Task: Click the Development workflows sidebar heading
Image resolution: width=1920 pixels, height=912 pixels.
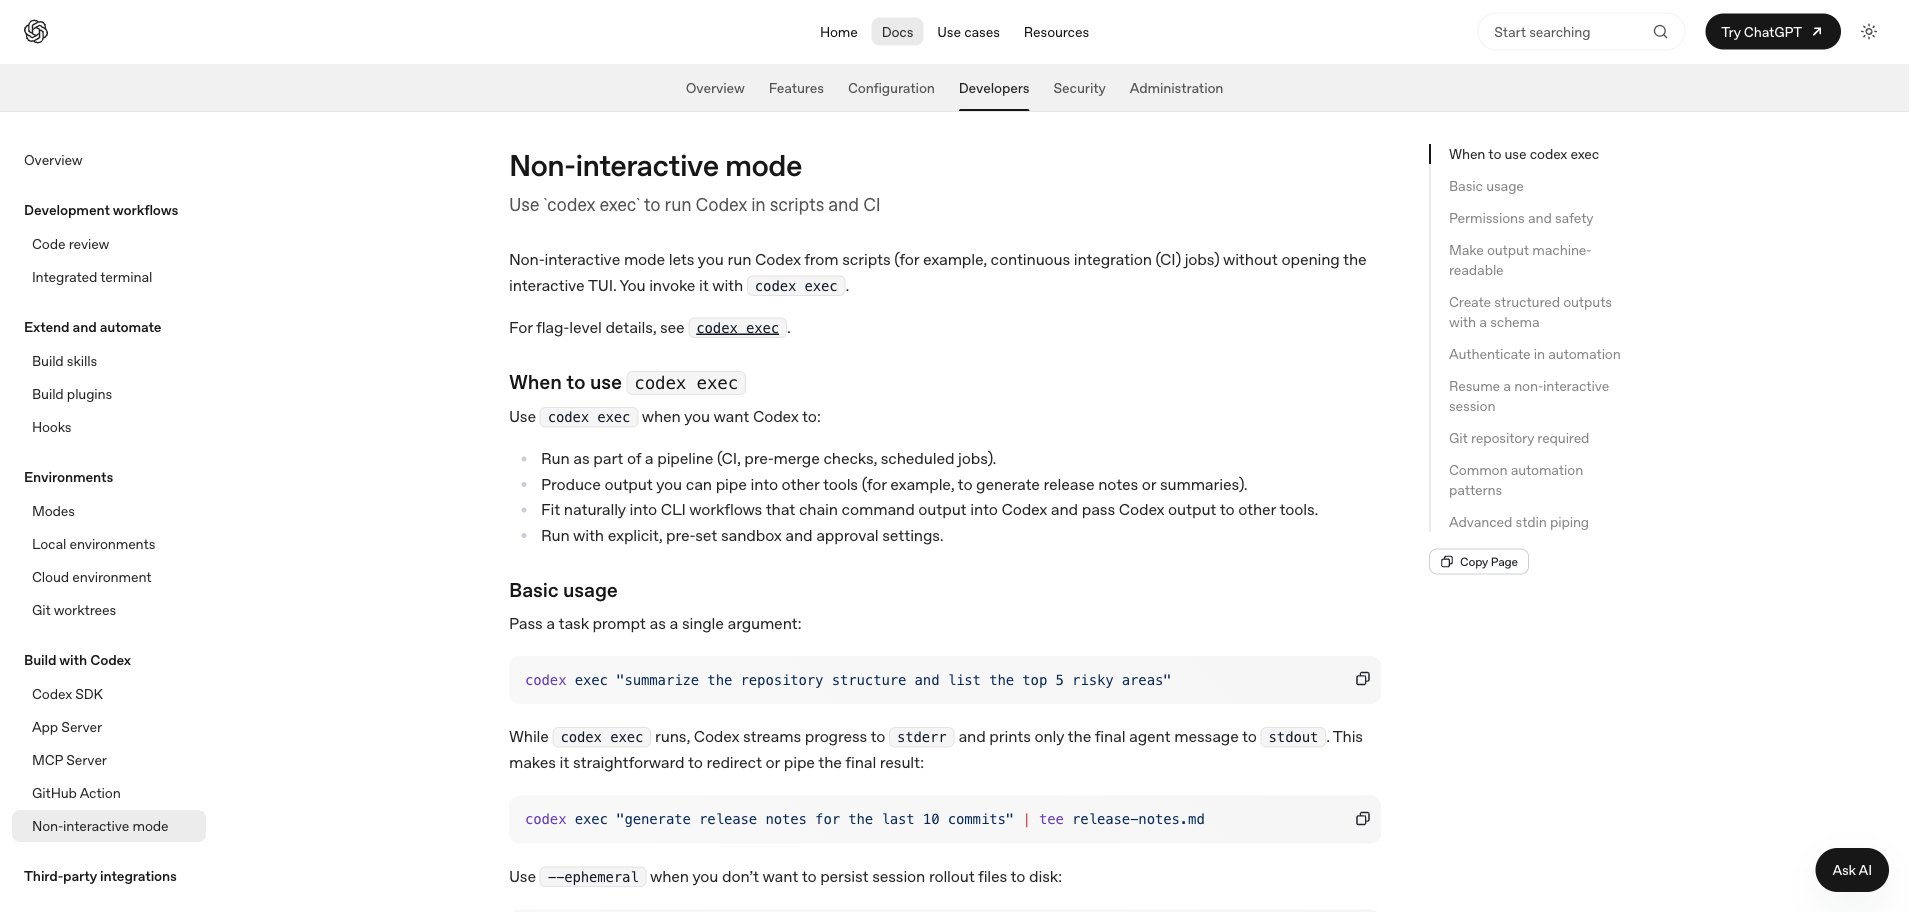Action: [101, 210]
